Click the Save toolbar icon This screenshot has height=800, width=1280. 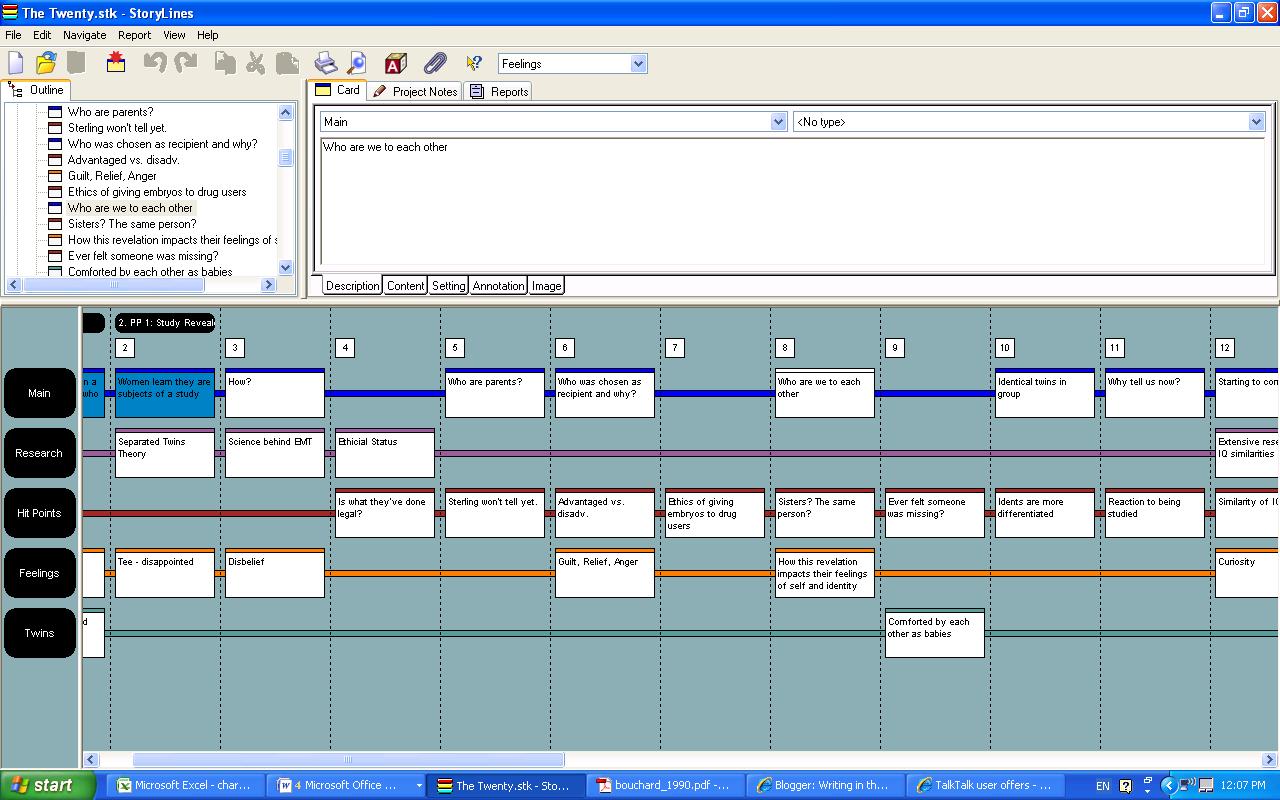click(x=76, y=63)
